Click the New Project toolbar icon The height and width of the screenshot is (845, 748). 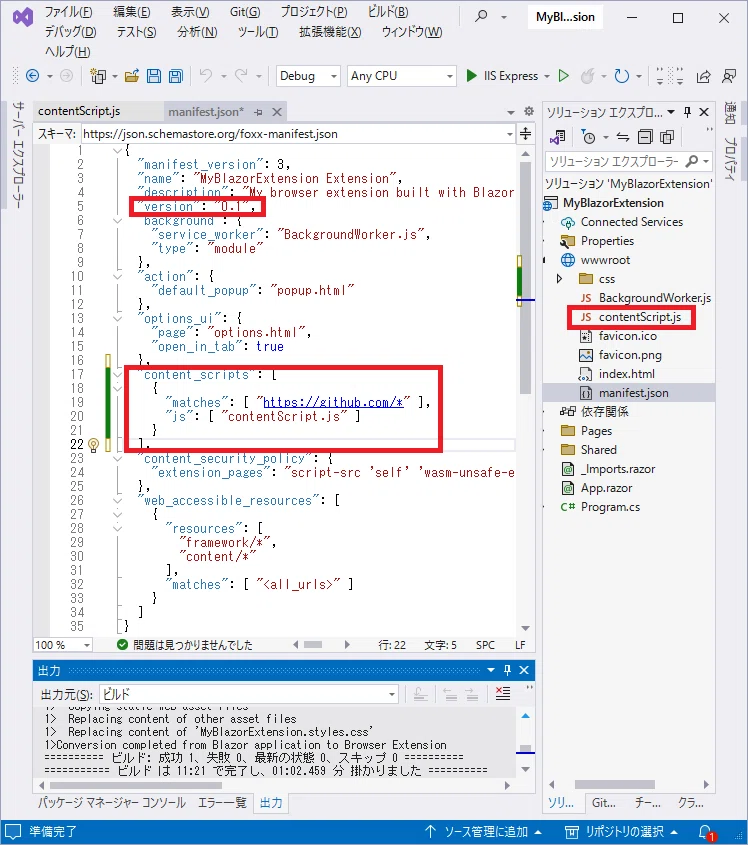click(98, 76)
